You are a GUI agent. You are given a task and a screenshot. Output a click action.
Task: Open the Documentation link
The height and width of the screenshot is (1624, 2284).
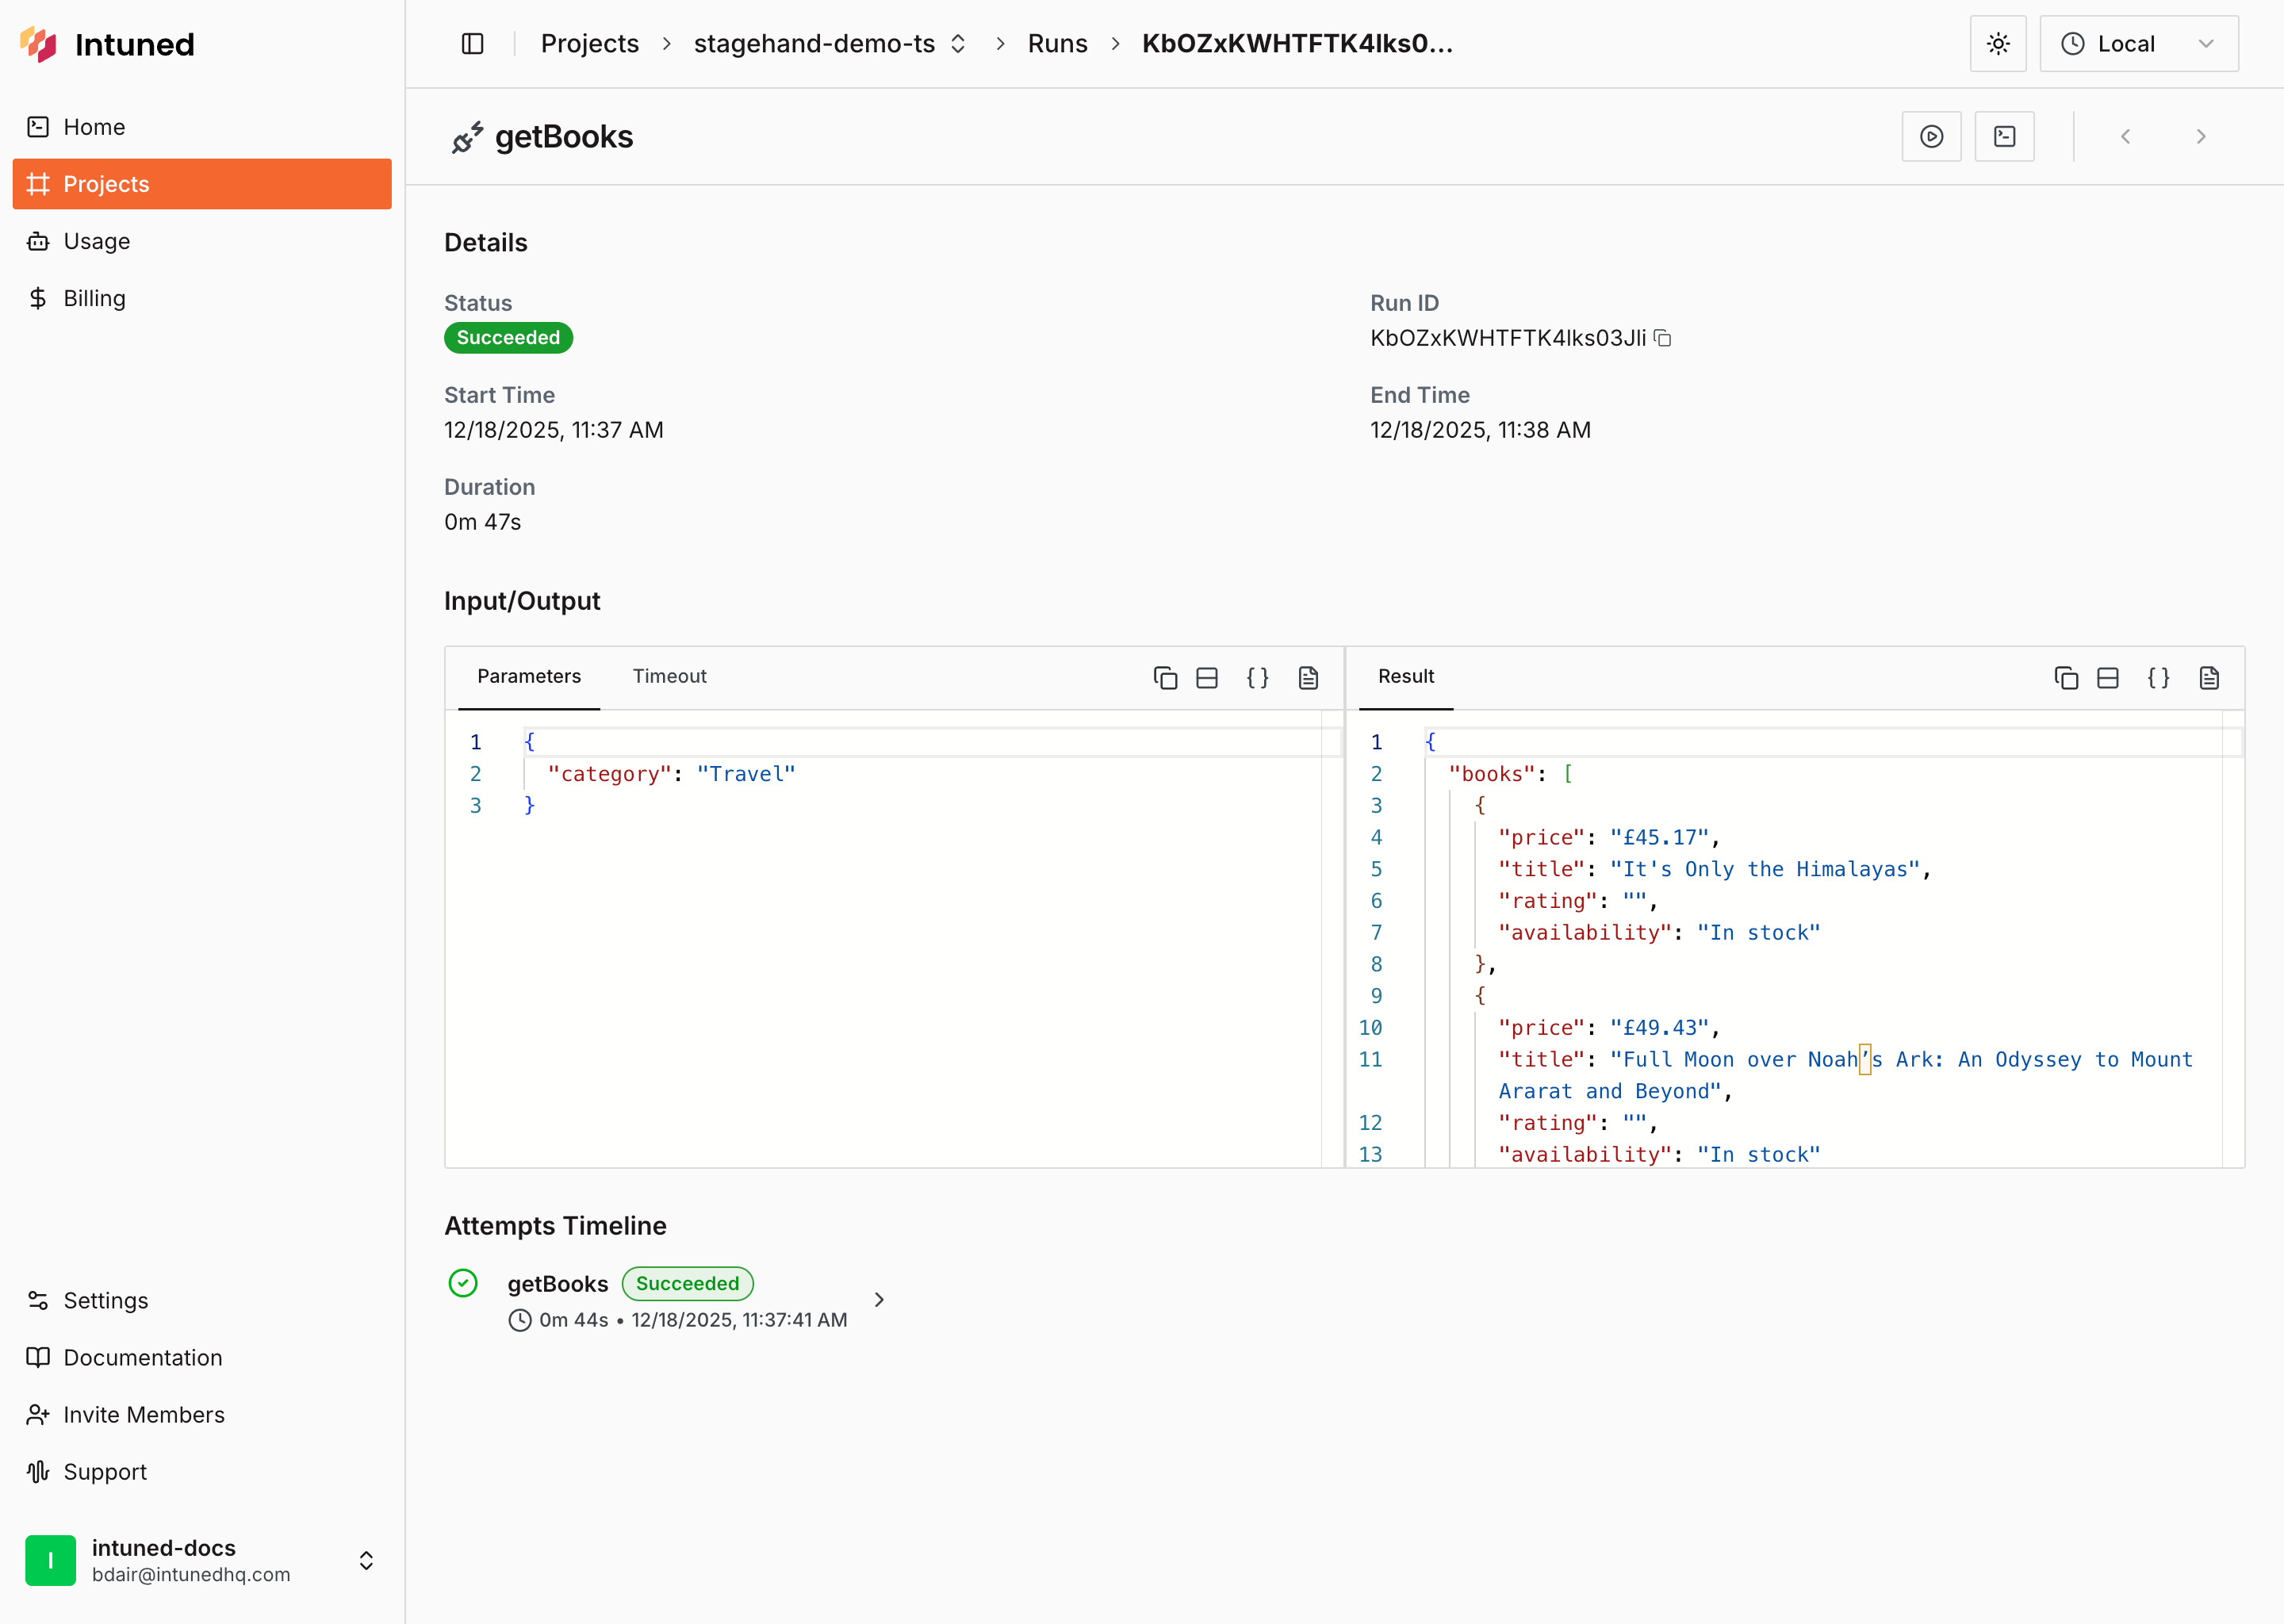click(143, 1357)
